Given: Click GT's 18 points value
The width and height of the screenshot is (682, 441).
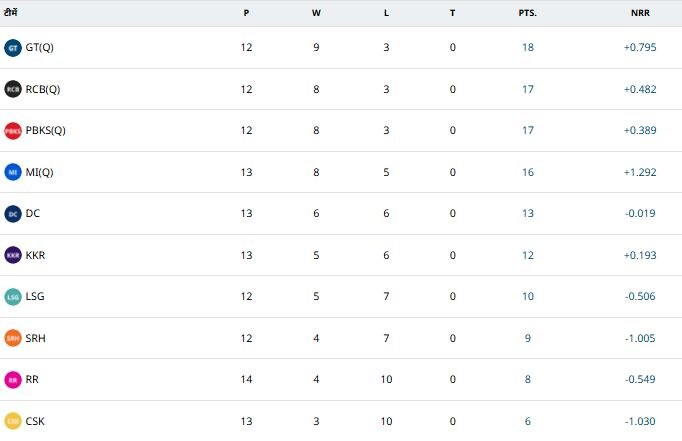Looking at the screenshot, I should [527, 47].
